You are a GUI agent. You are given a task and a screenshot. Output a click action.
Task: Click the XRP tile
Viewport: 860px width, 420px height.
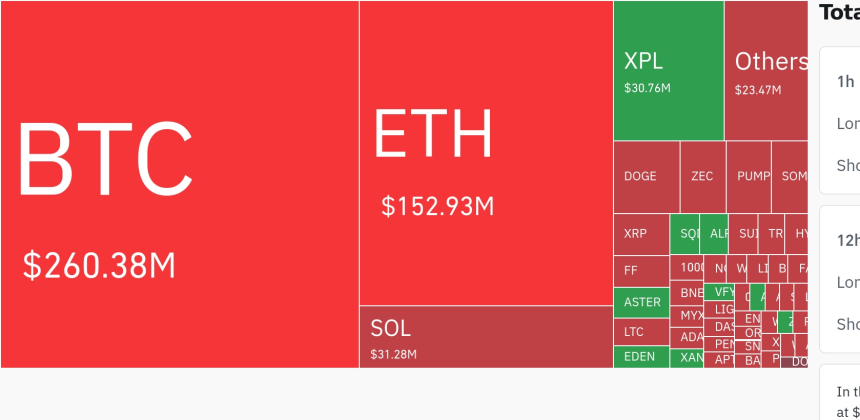coord(640,234)
